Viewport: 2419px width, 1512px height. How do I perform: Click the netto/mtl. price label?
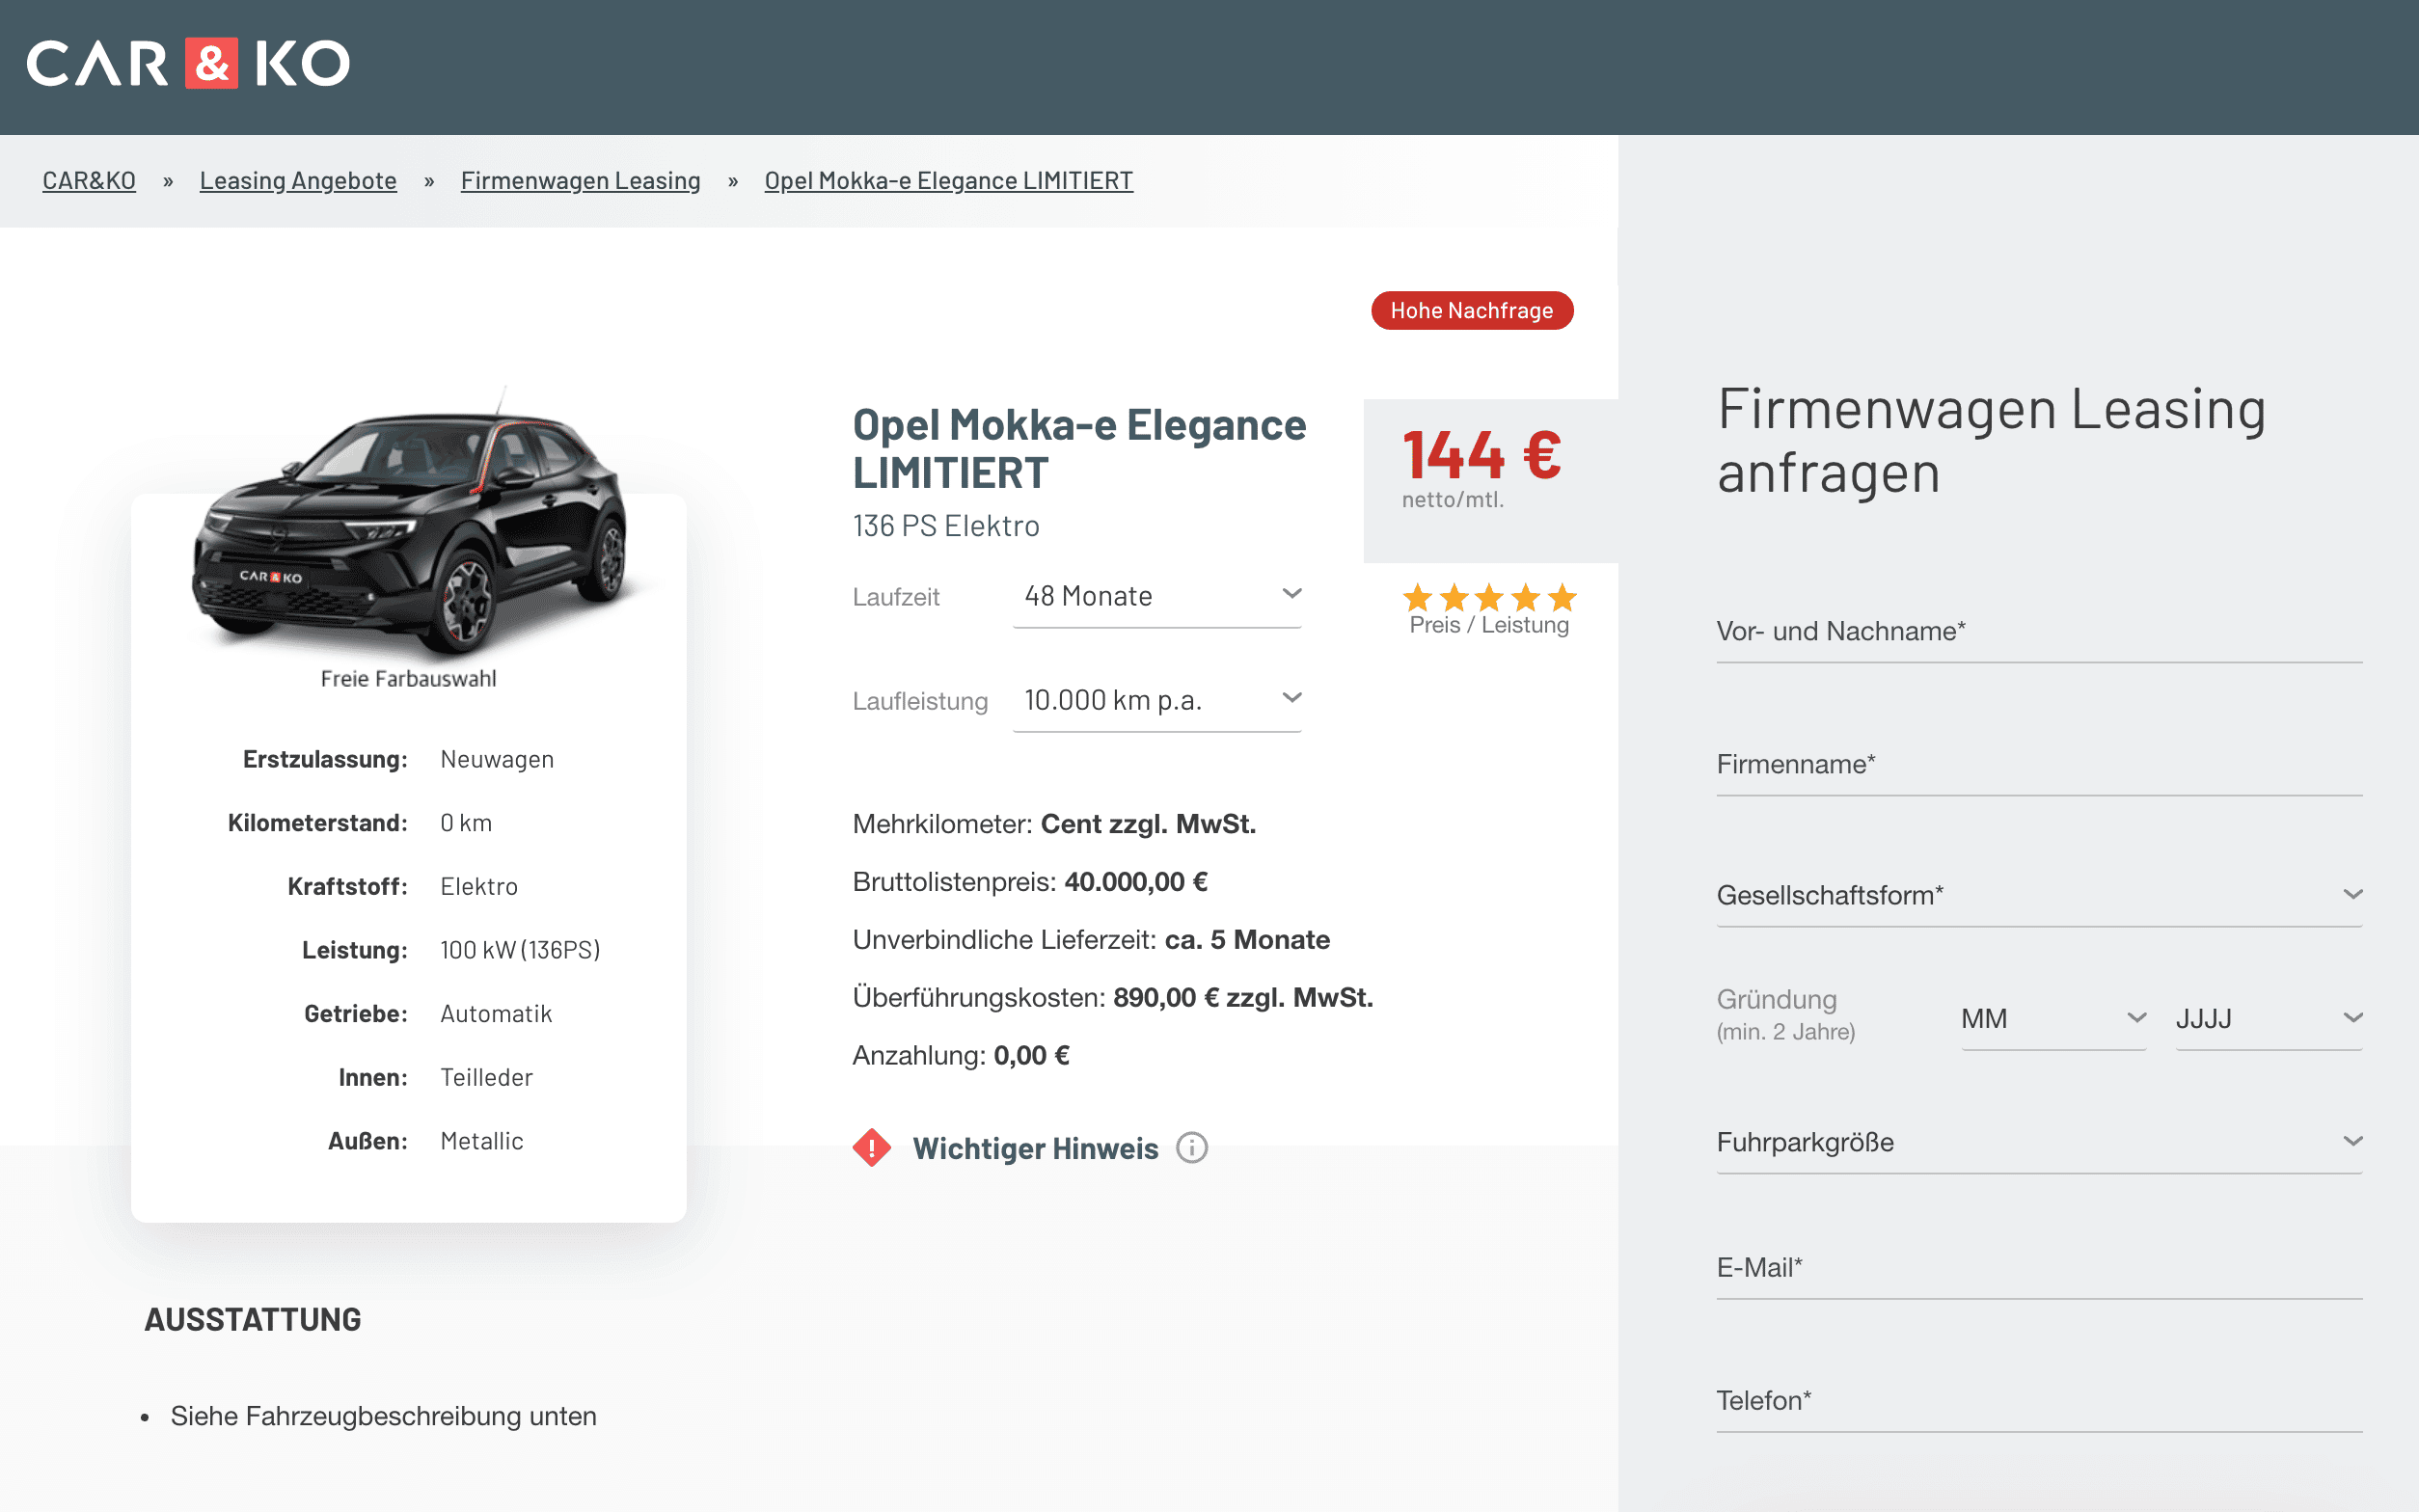pos(1452,500)
